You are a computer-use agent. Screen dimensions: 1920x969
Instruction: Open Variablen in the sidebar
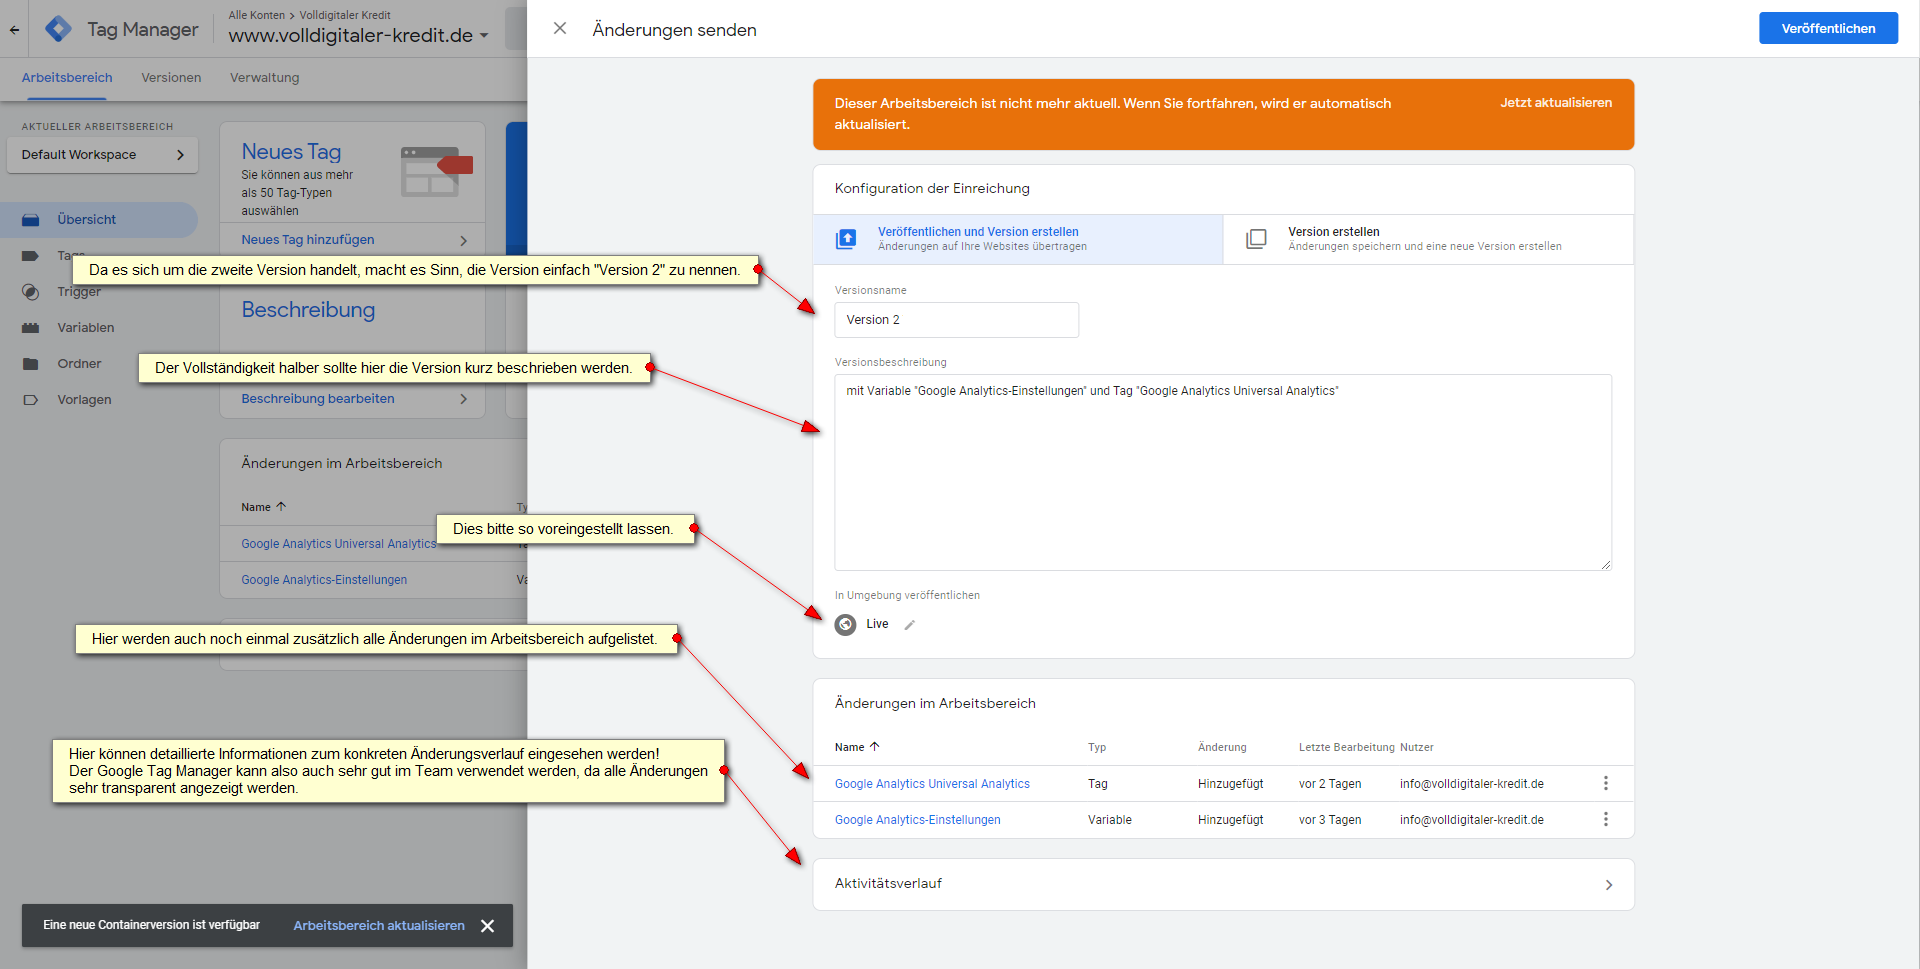click(x=86, y=328)
